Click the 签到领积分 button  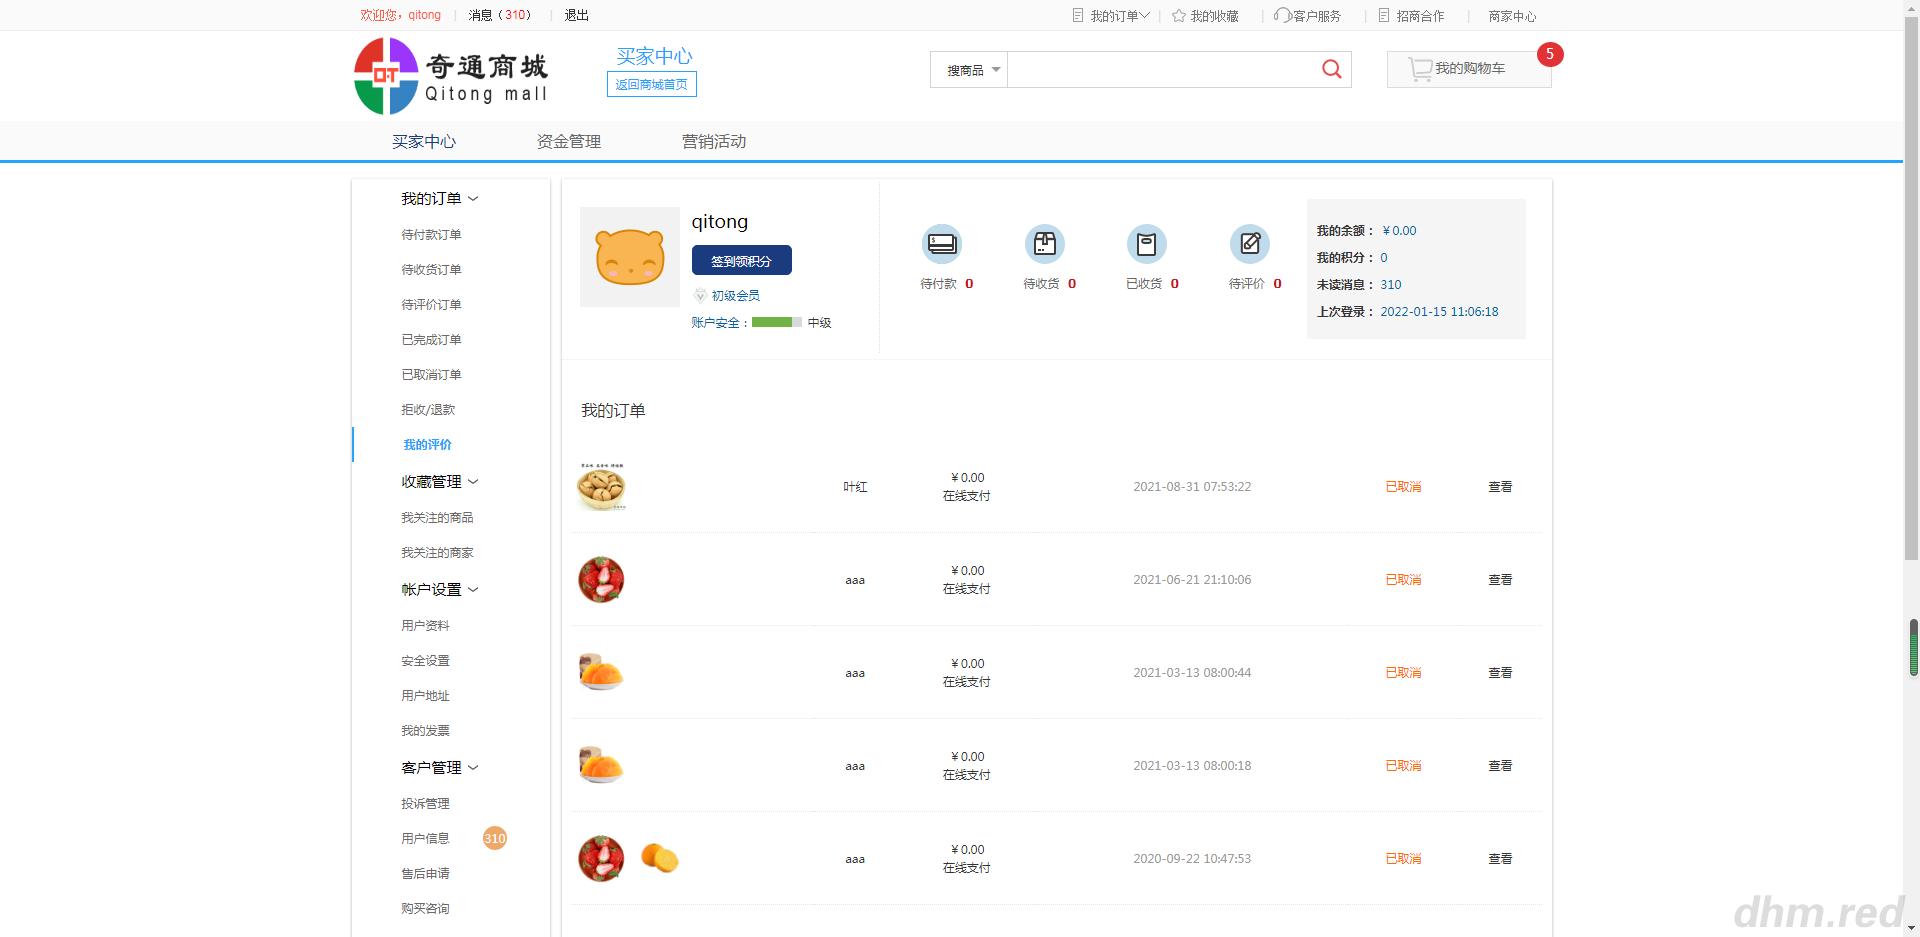740,260
